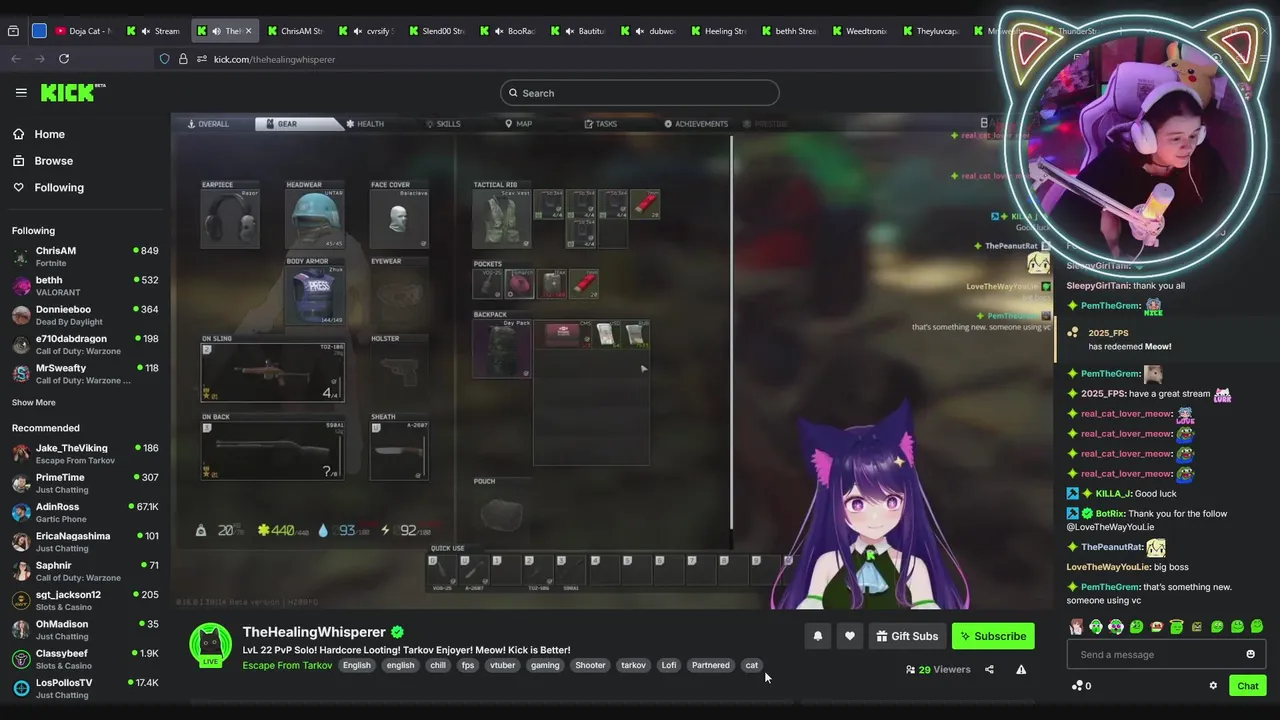Image resolution: width=1280 pixels, height=720 pixels.
Task: Click the cat tag
Action: pos(752,665)
